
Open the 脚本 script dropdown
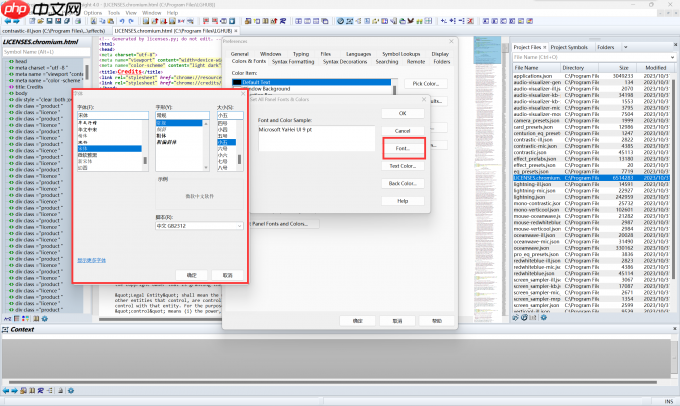pos(200,226)
